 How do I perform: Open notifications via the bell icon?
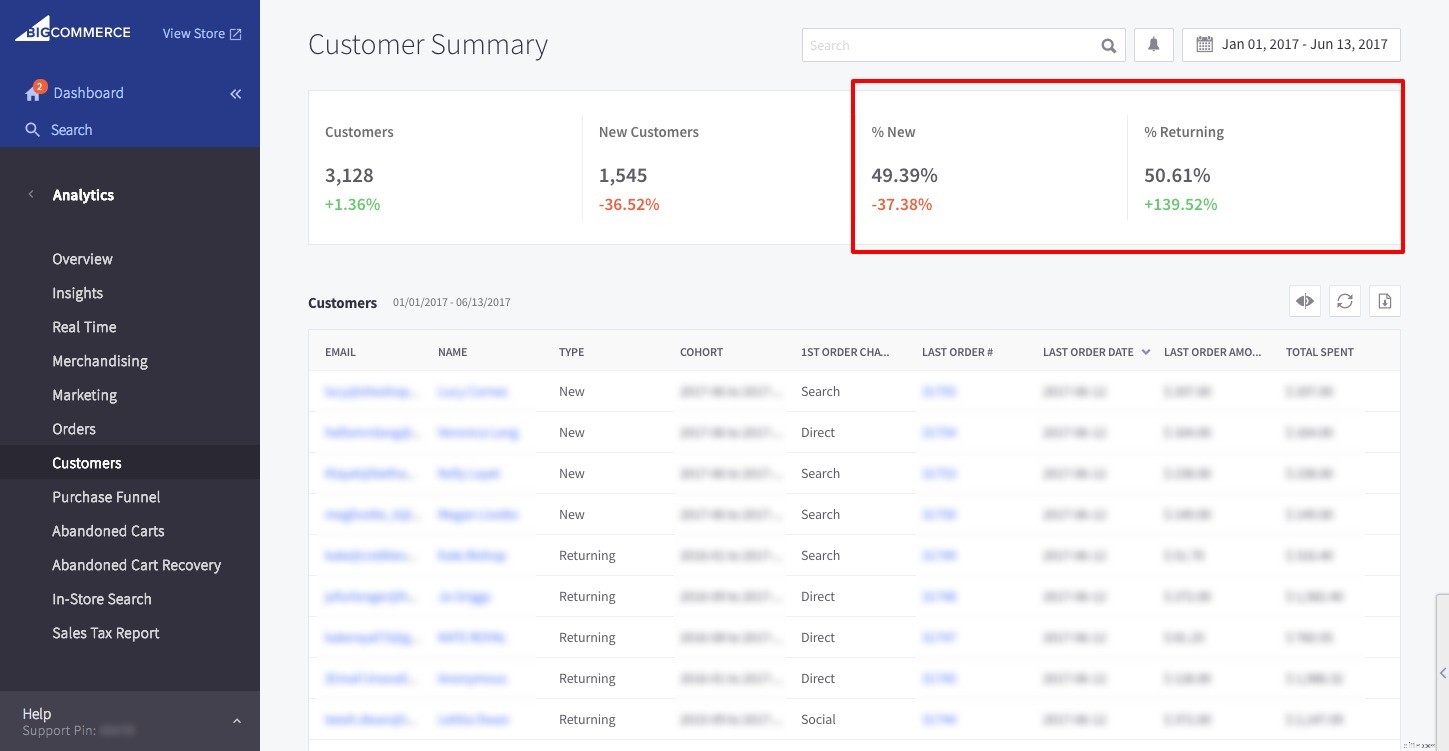click(1153, 44)
